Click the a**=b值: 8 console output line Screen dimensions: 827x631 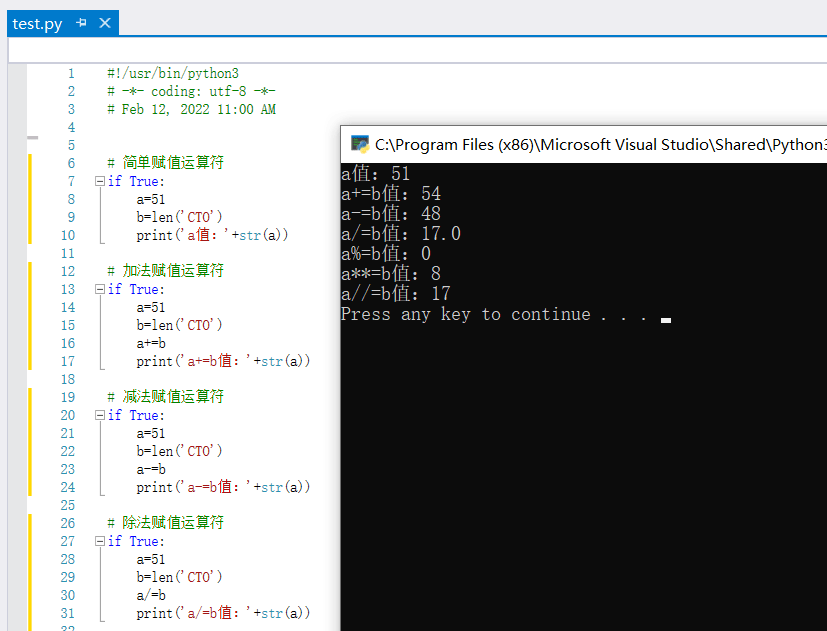(x=390, y=273)
